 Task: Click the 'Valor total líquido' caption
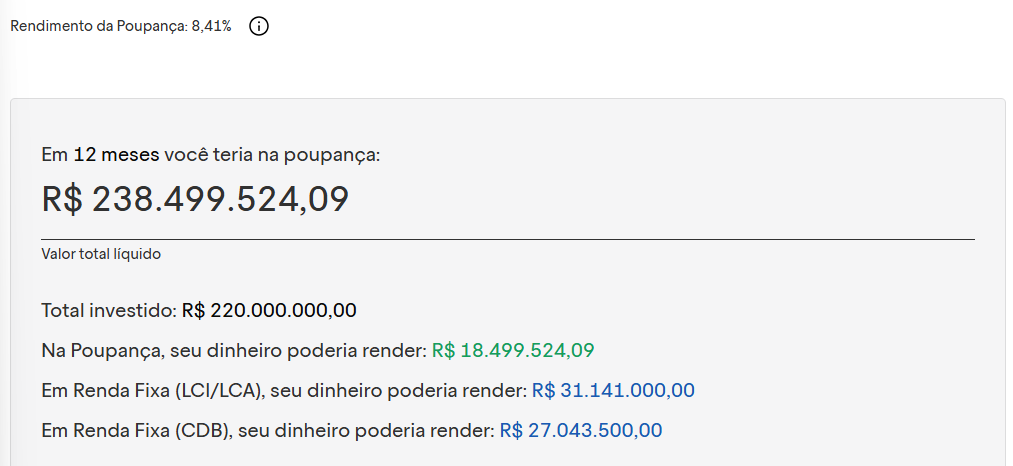tap(101, 254)
